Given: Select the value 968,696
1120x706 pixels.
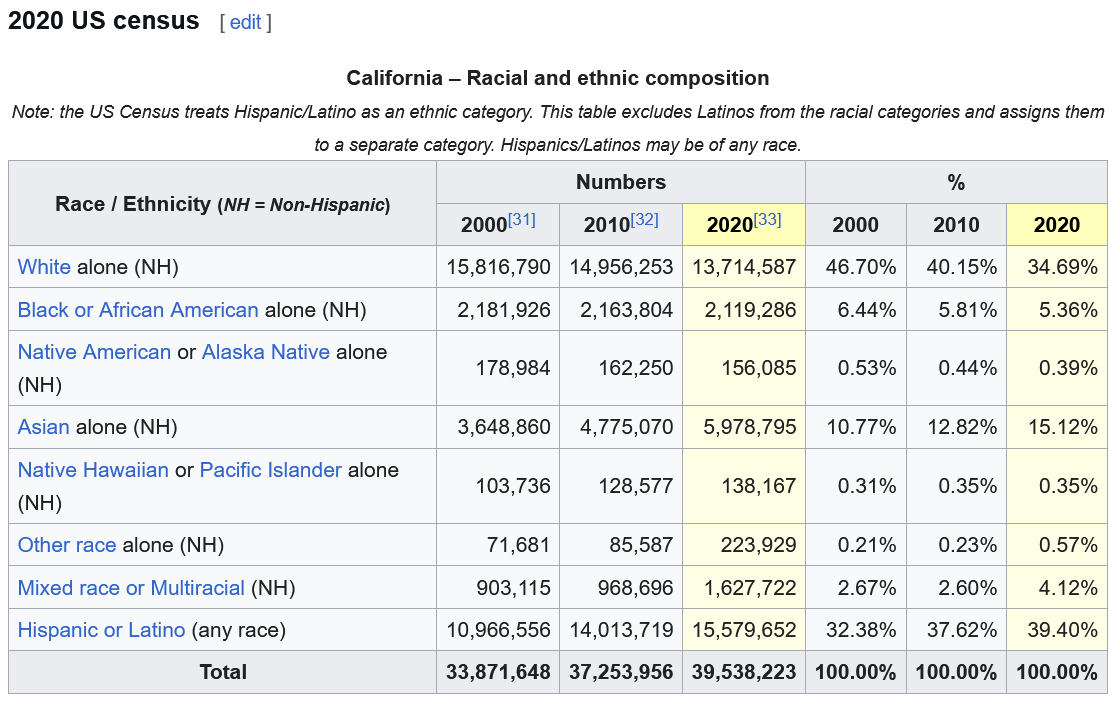Looking at the screenshot, I should pyautogui.click(x=636, y=588).
